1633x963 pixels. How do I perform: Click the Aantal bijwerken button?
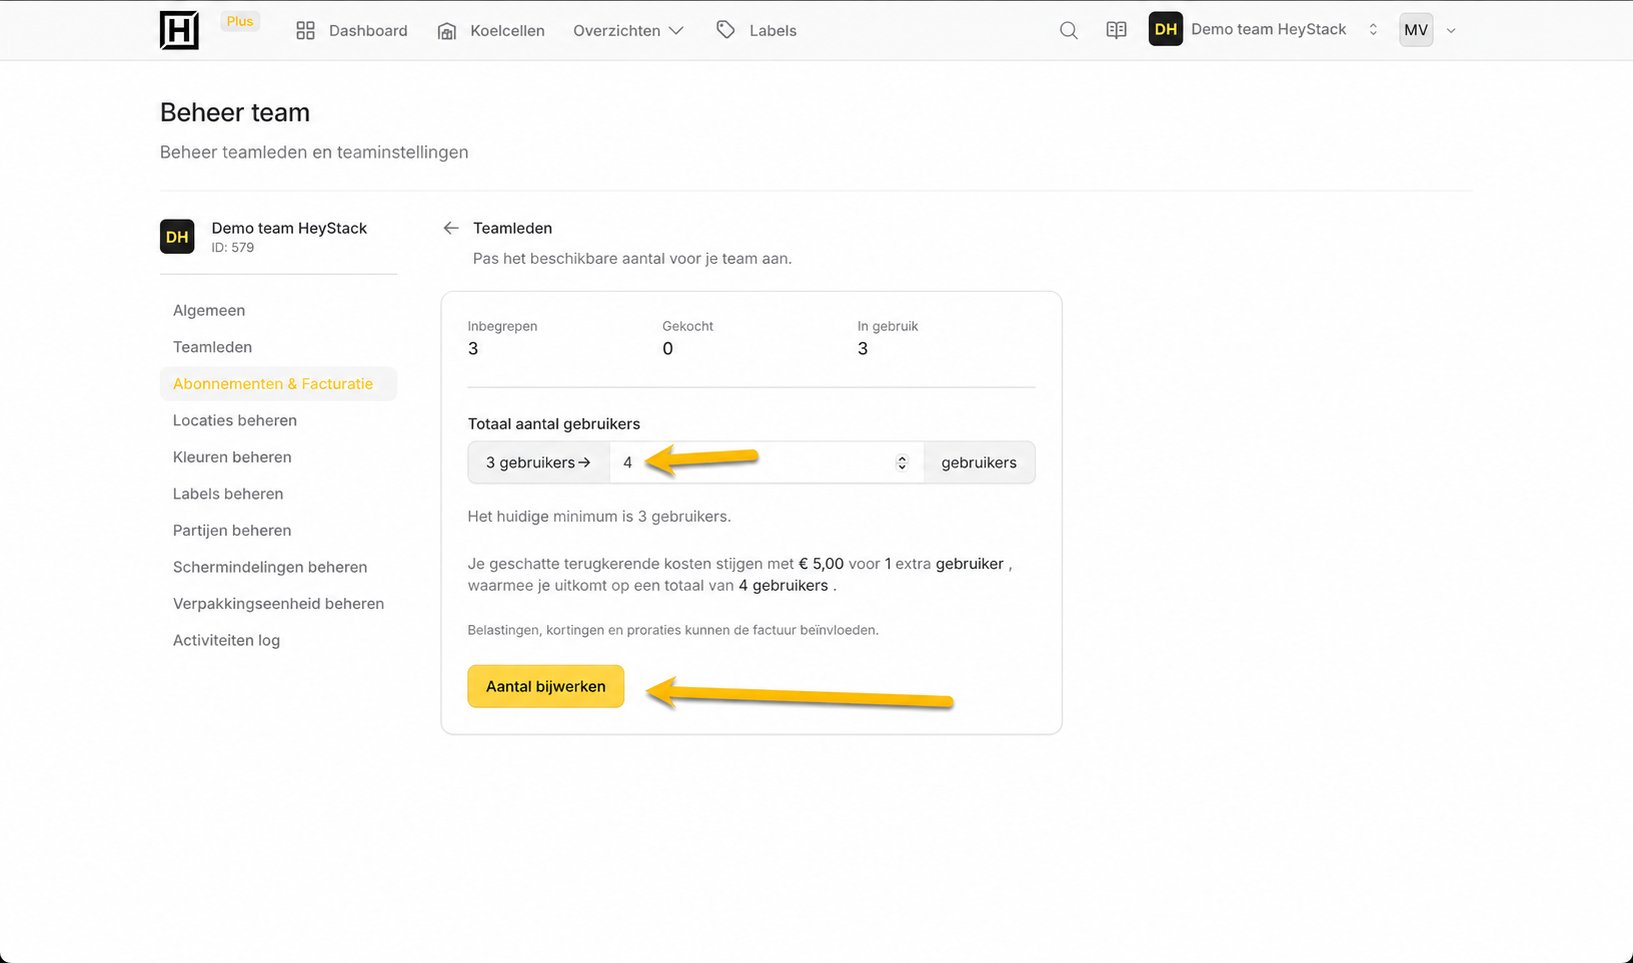(x=546, y=687)
